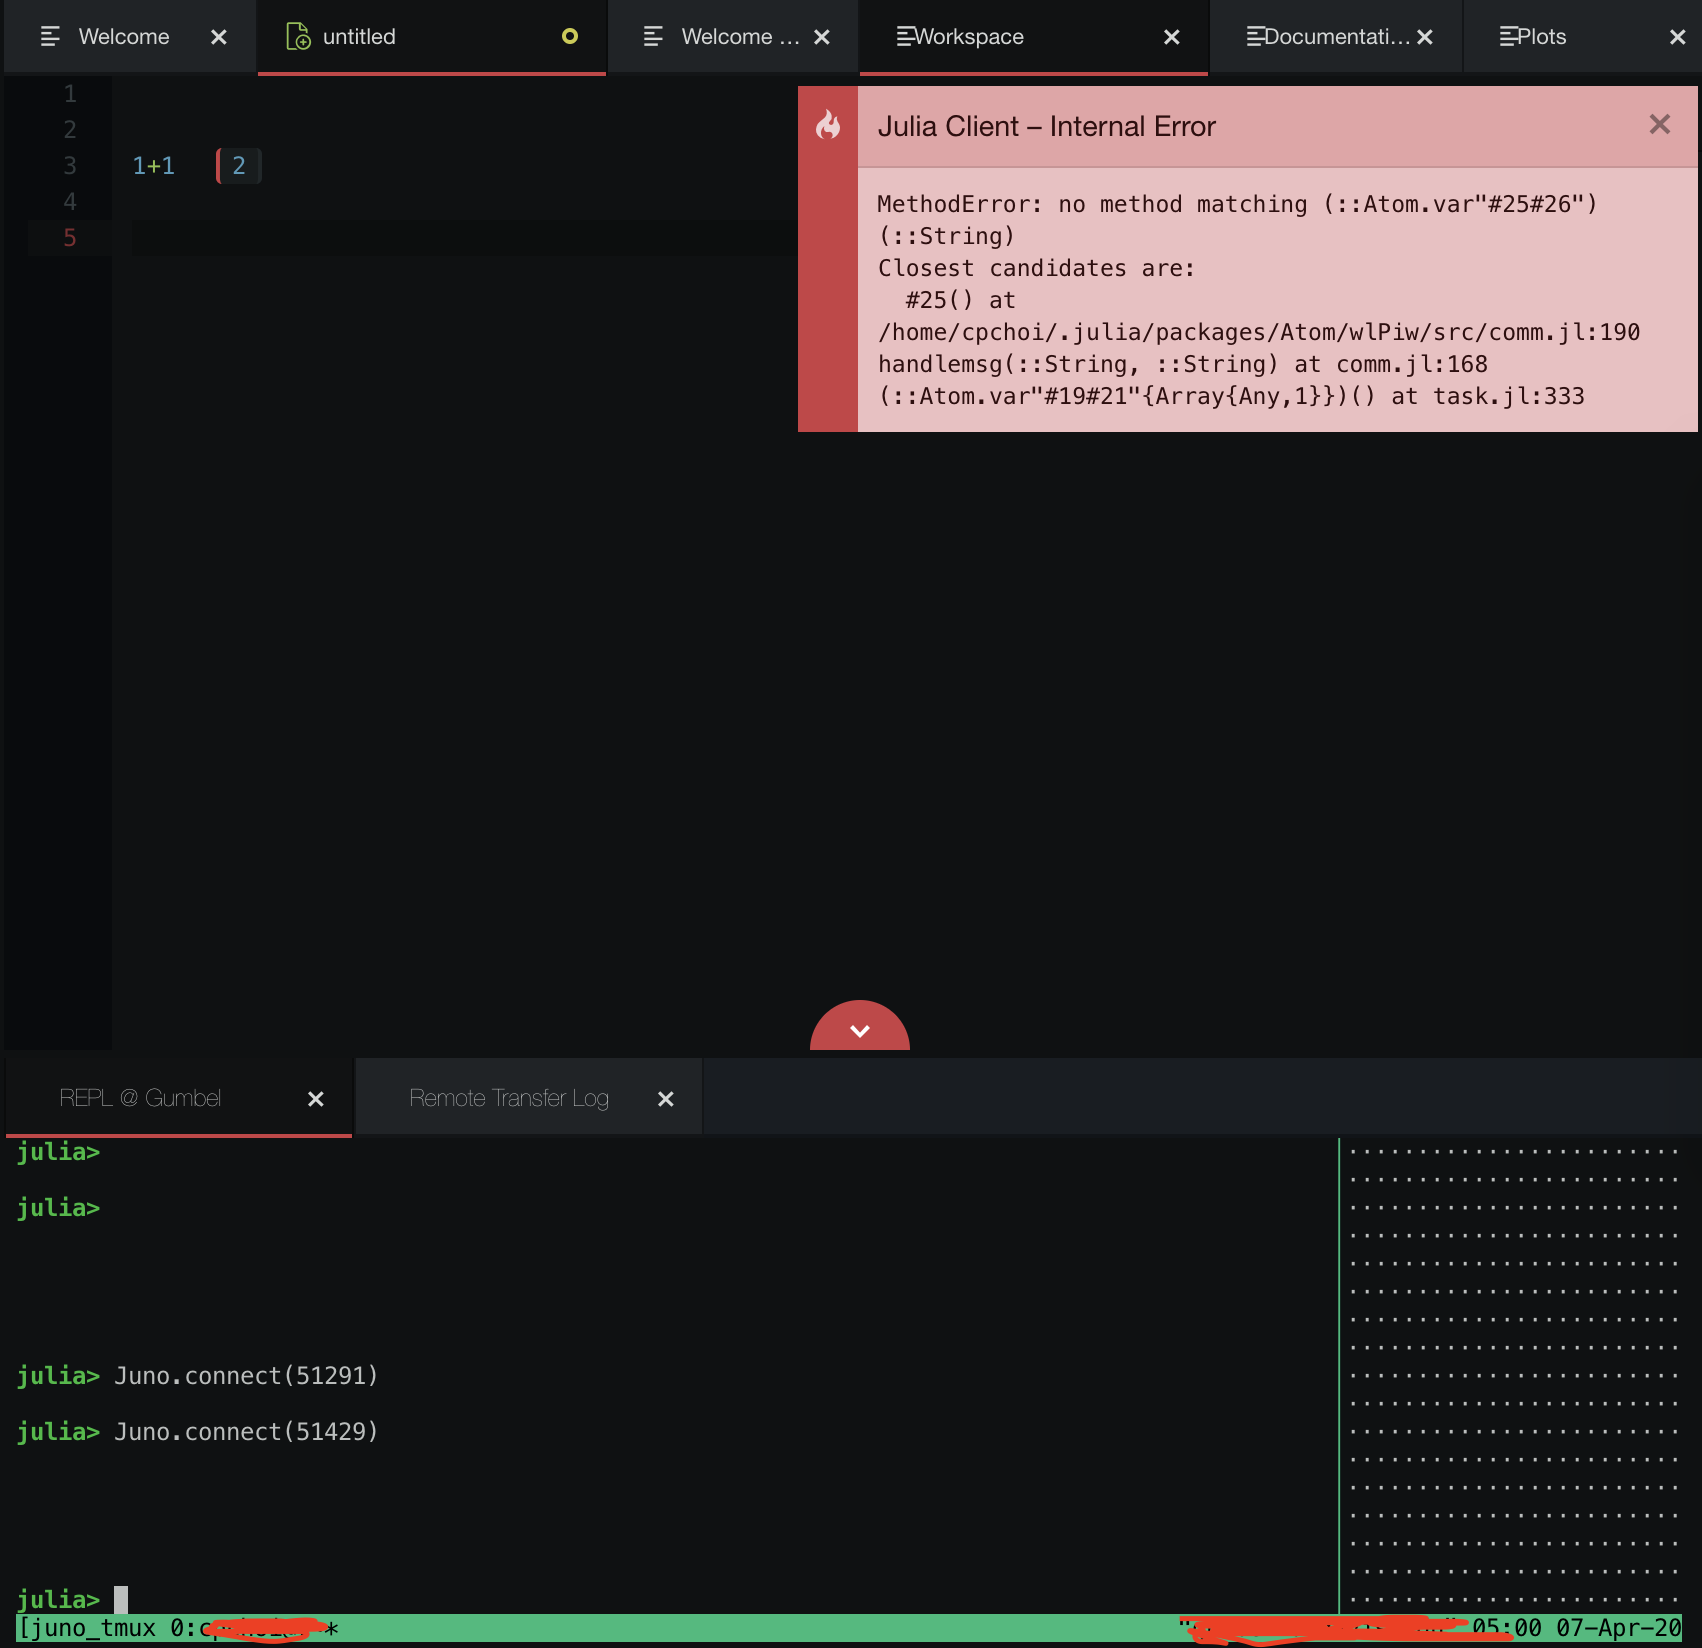Image resolution: width=1702 pixels, height=1648 pixels.
Task: Click the panel icon beside Workspace tab title
Action: tap(905, 36)
